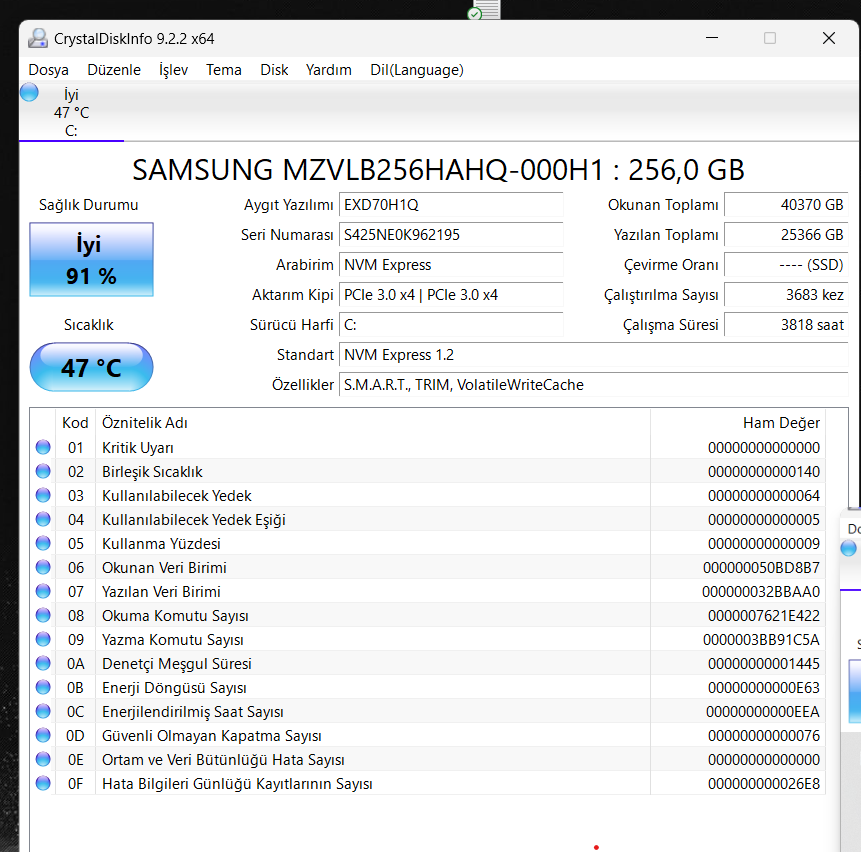The height and width of the screenshot is (852, 861).
Task: Click the Aktarım Kipi field PCIe 3.0 x4
Action: tap(451, 295)
